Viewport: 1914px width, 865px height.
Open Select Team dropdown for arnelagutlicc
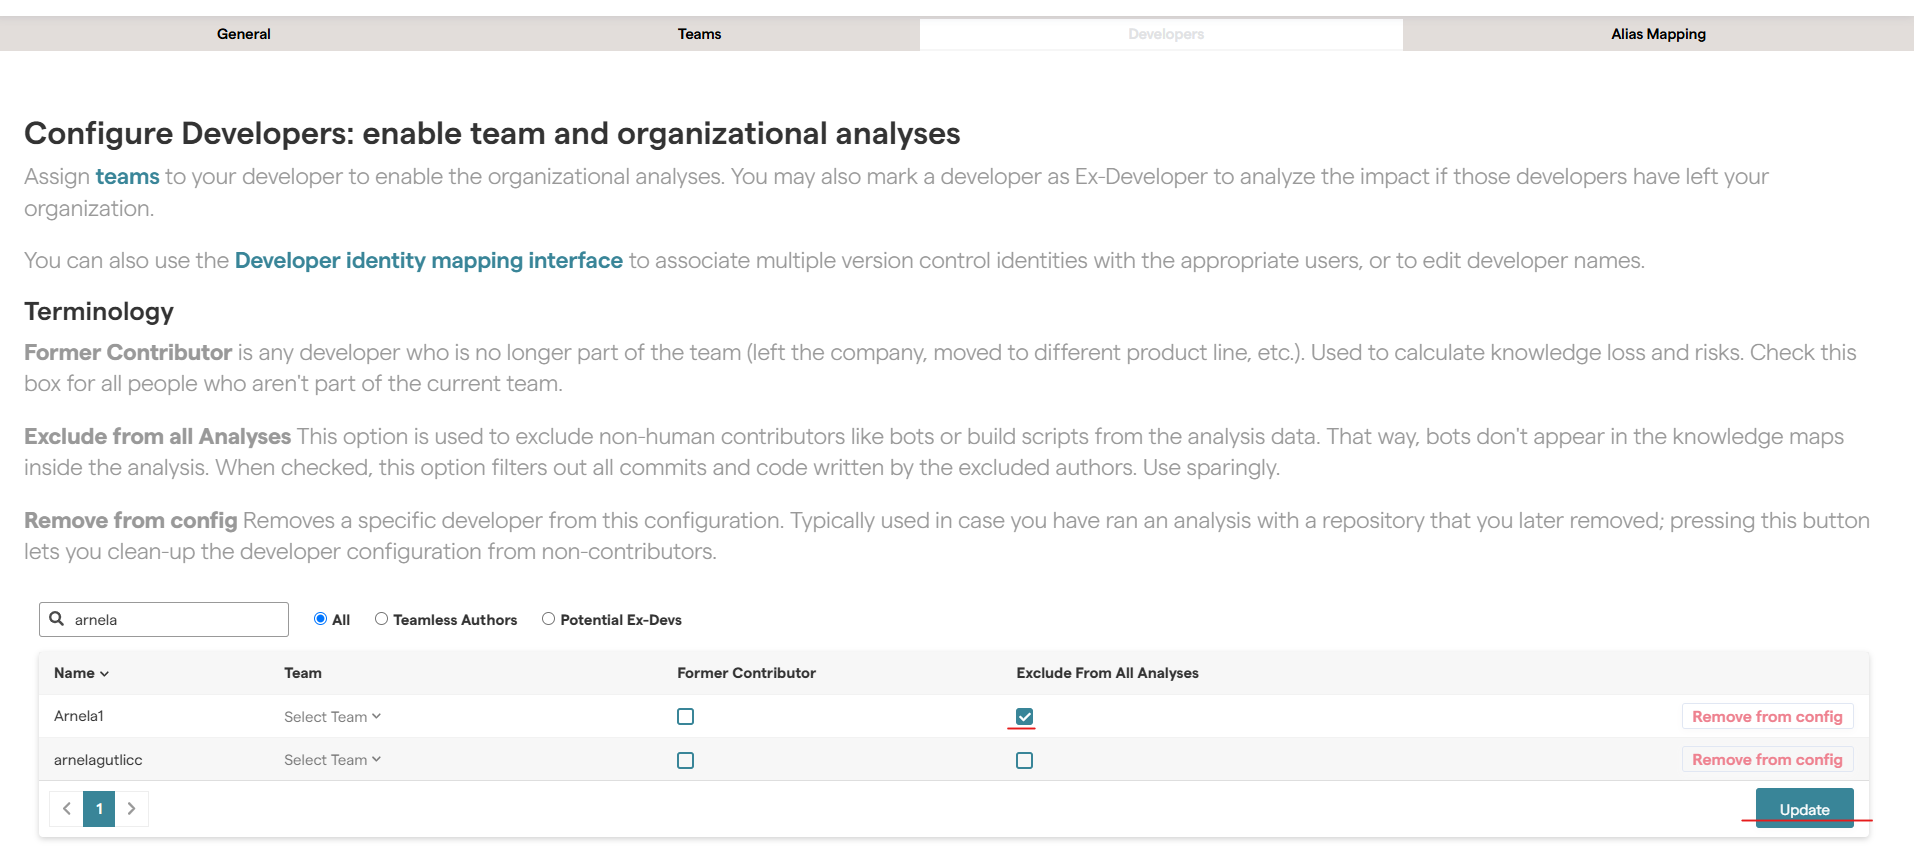[332, 760]
